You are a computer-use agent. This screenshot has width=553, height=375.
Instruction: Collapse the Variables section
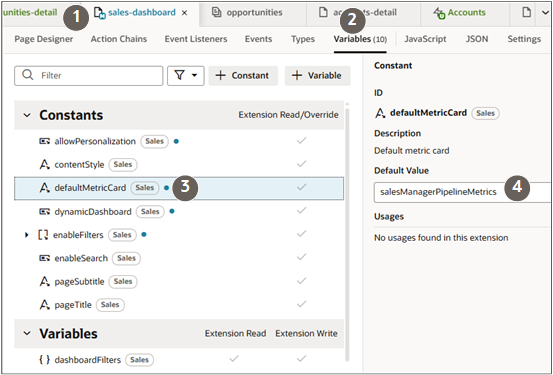[27, 334]
